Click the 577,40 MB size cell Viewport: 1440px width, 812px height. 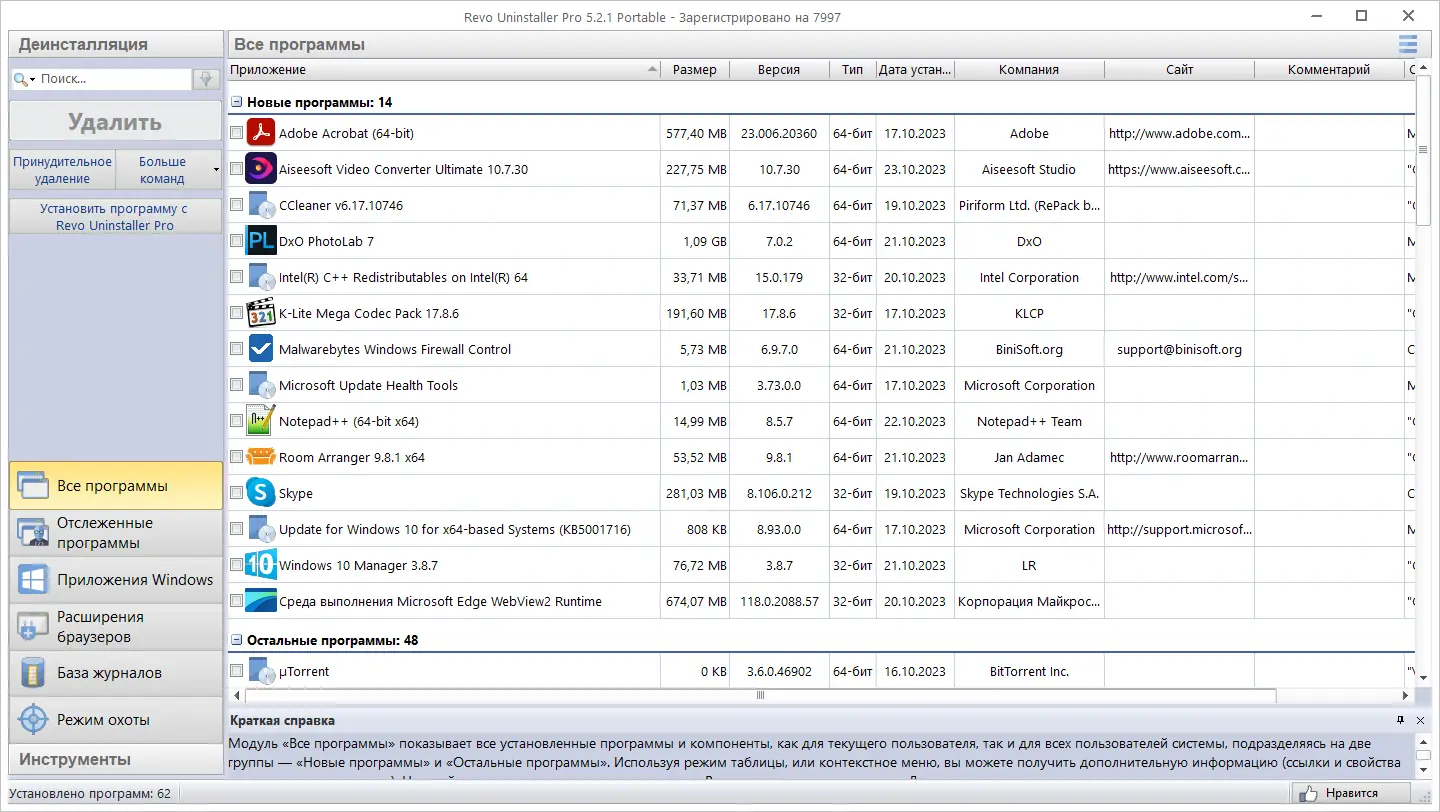click(x=695, y=133)
